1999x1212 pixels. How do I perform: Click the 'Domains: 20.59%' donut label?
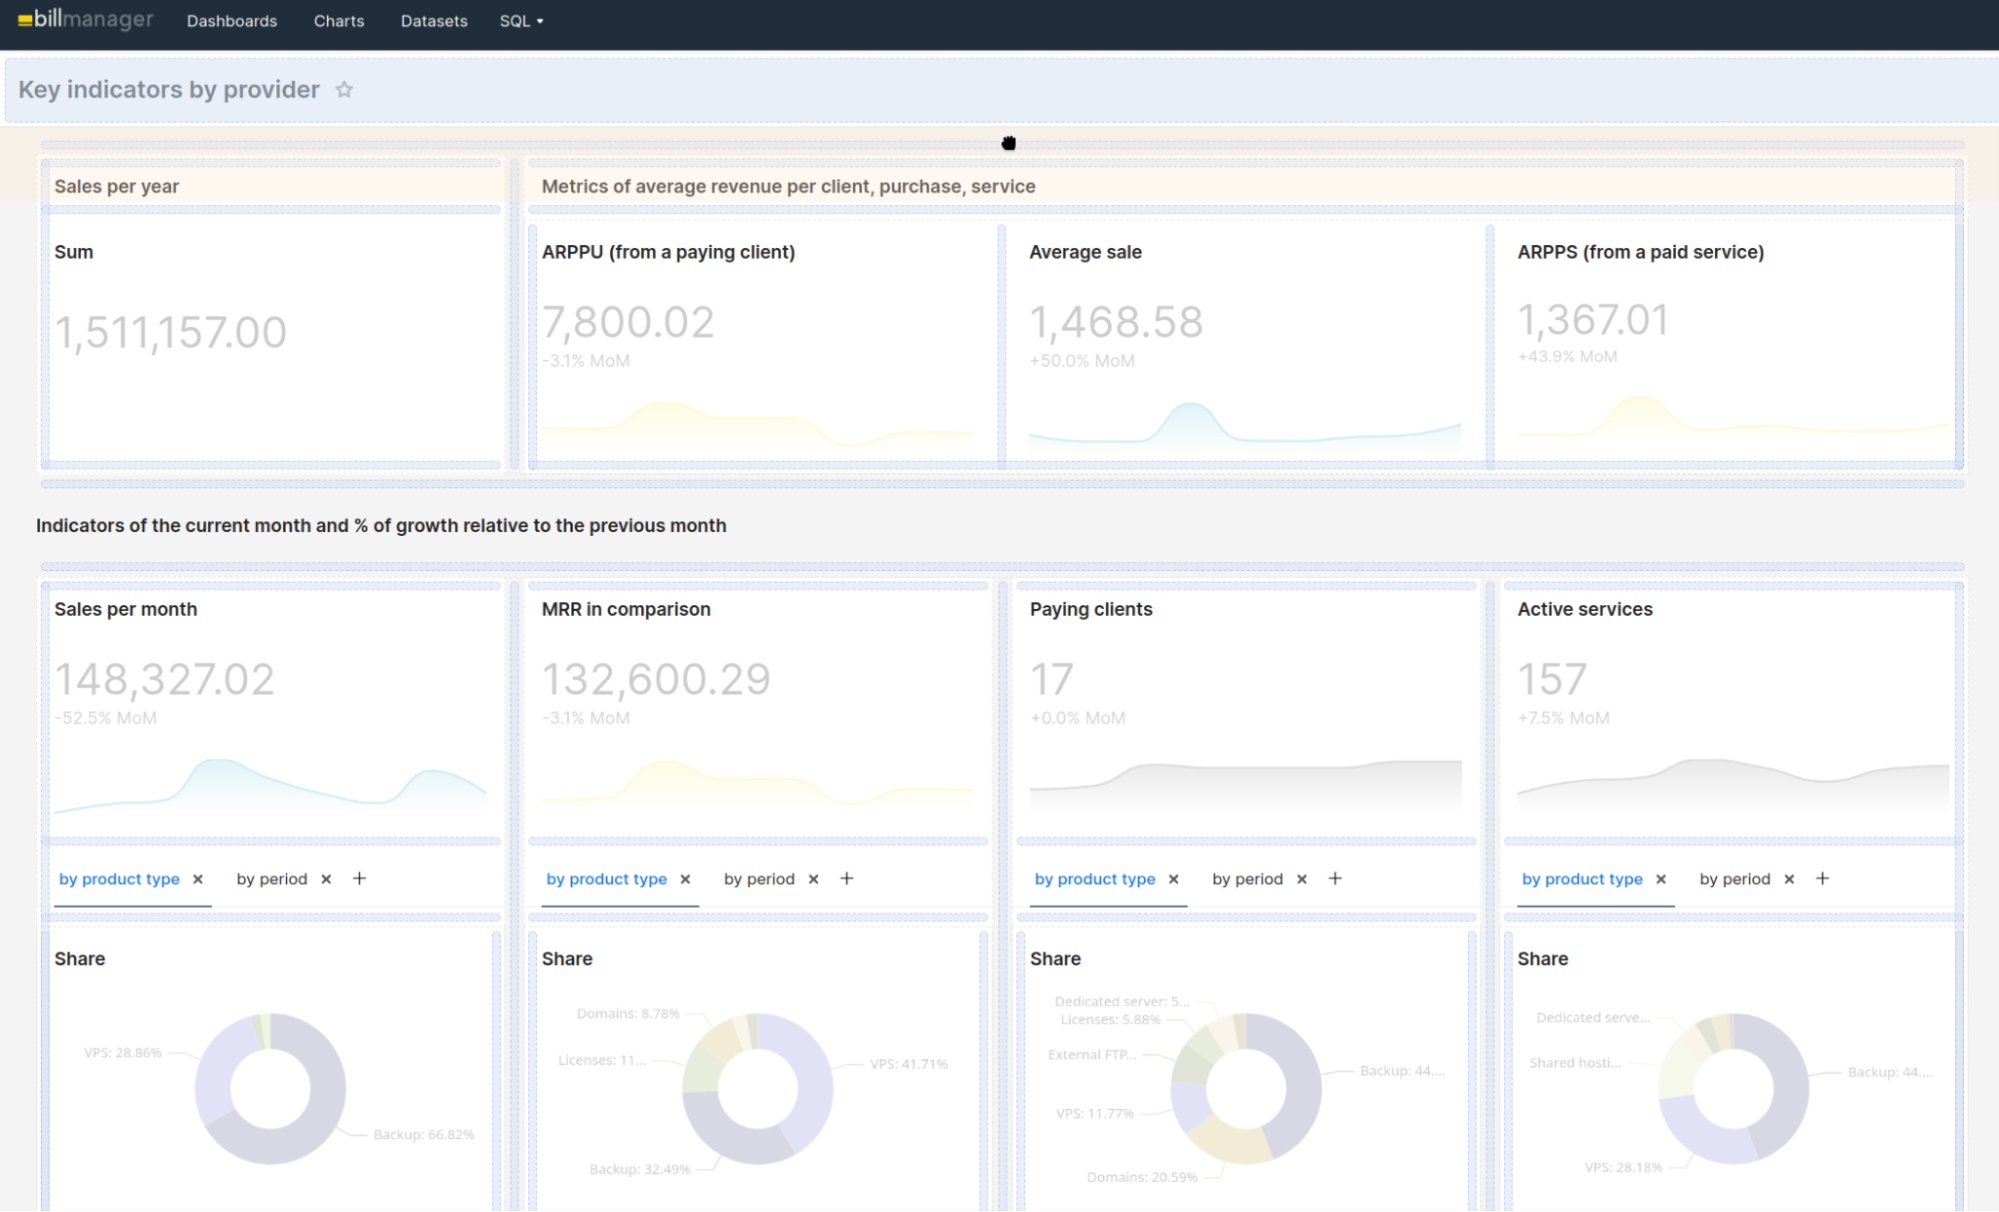point(1142,1178)
